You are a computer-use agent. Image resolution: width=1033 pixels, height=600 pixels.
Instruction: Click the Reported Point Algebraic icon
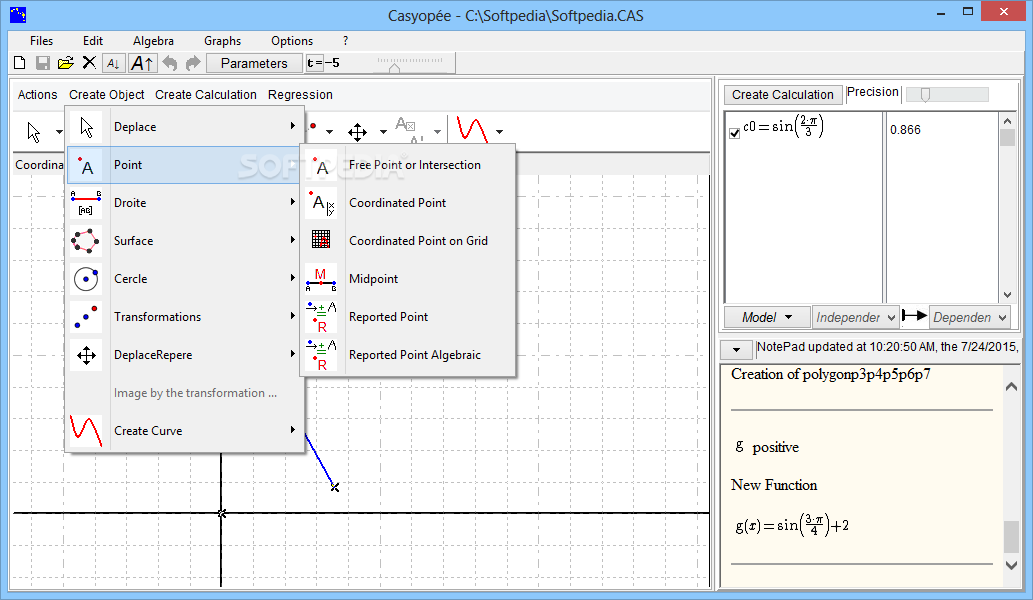point(321,355)
